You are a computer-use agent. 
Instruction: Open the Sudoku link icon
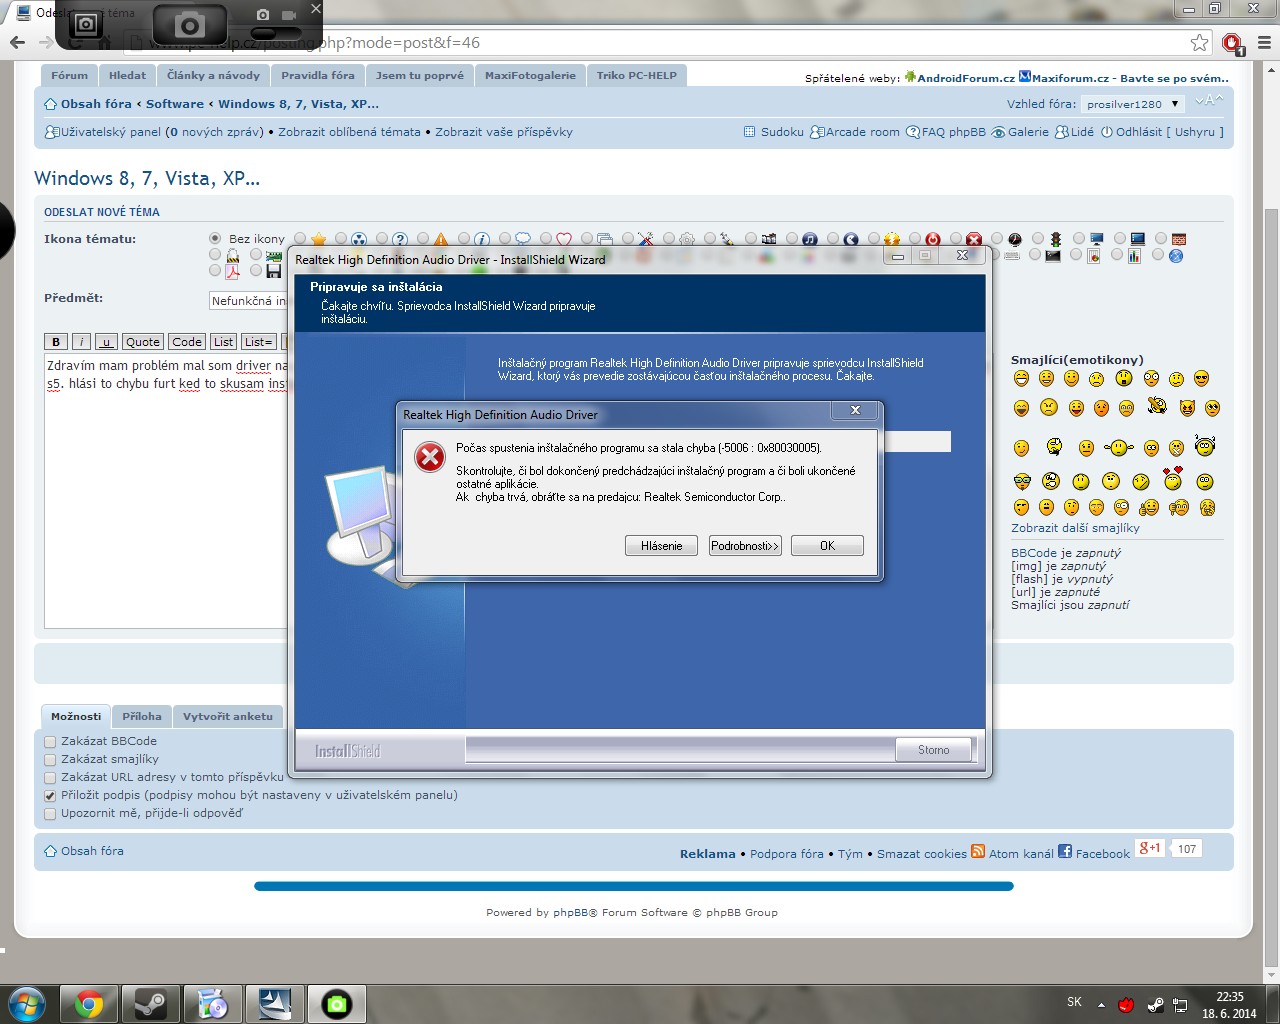(750, 132)
